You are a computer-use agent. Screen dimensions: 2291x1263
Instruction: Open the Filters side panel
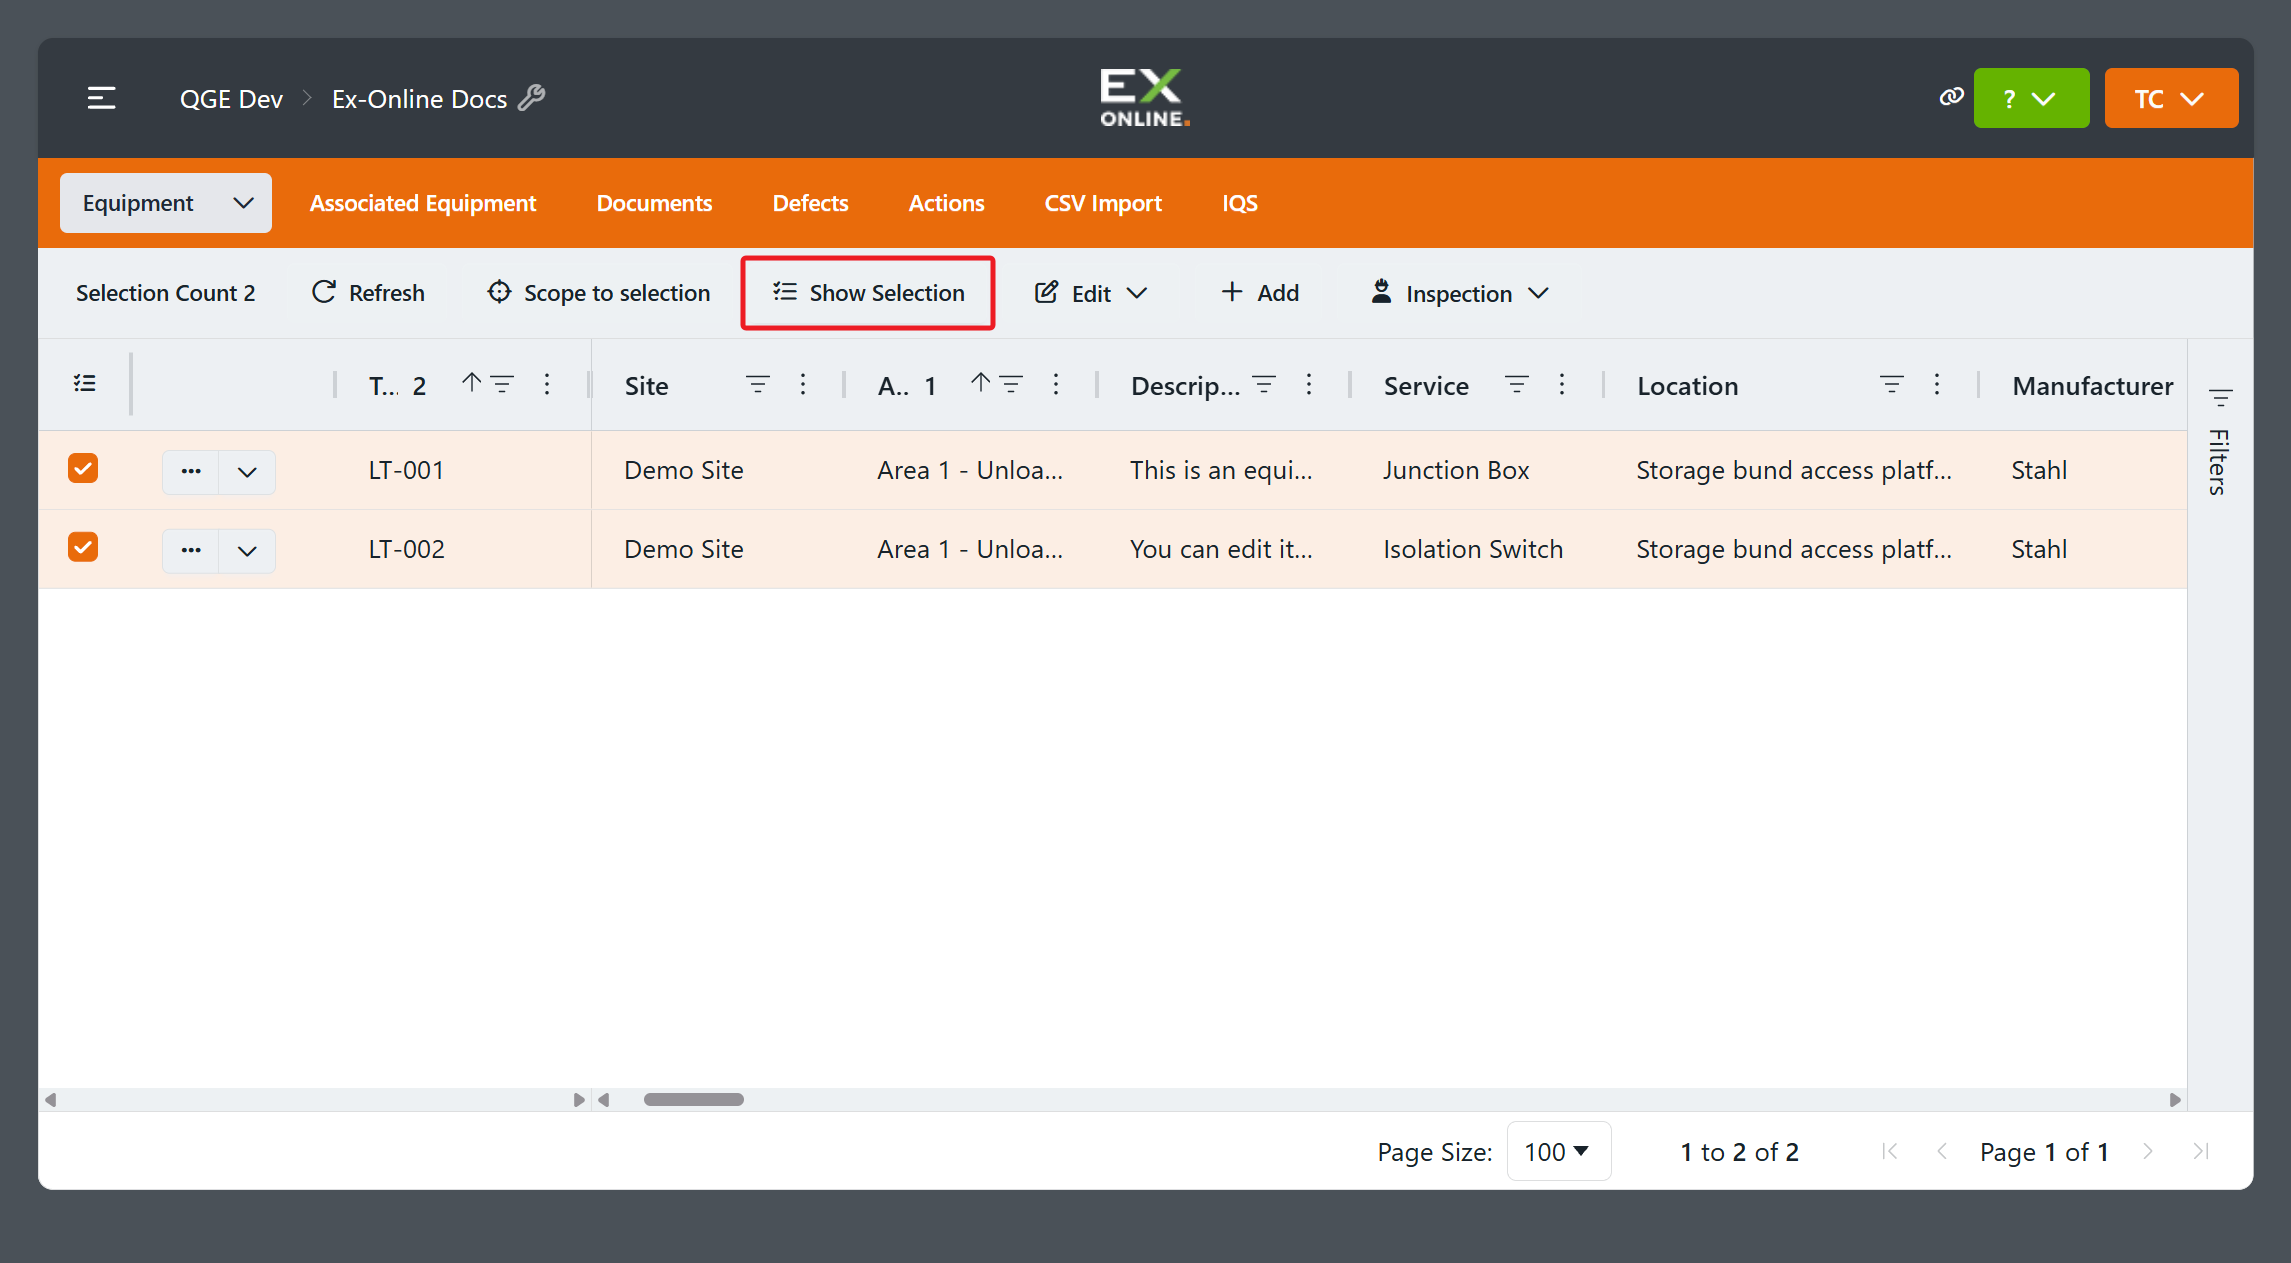(x=2220, y=441)
